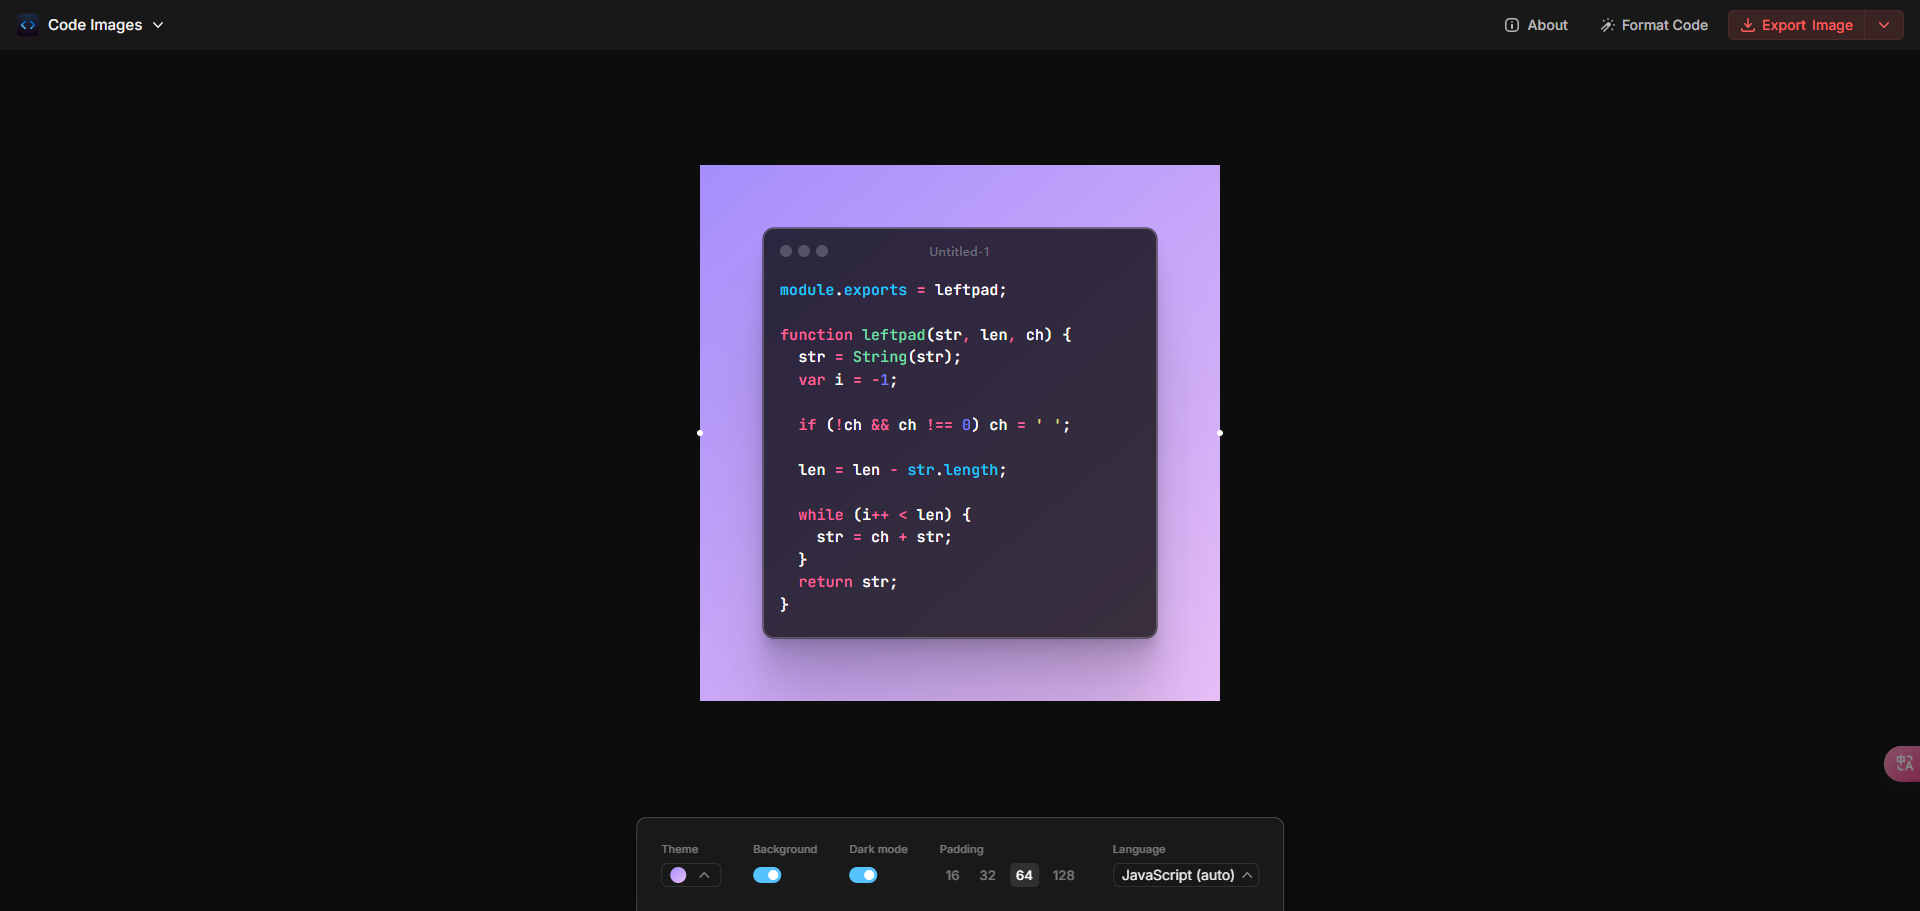Image resolution: width=1920 pixels, height=911 pixels.
Task: Set padding to 32
Action: (987, 875)
